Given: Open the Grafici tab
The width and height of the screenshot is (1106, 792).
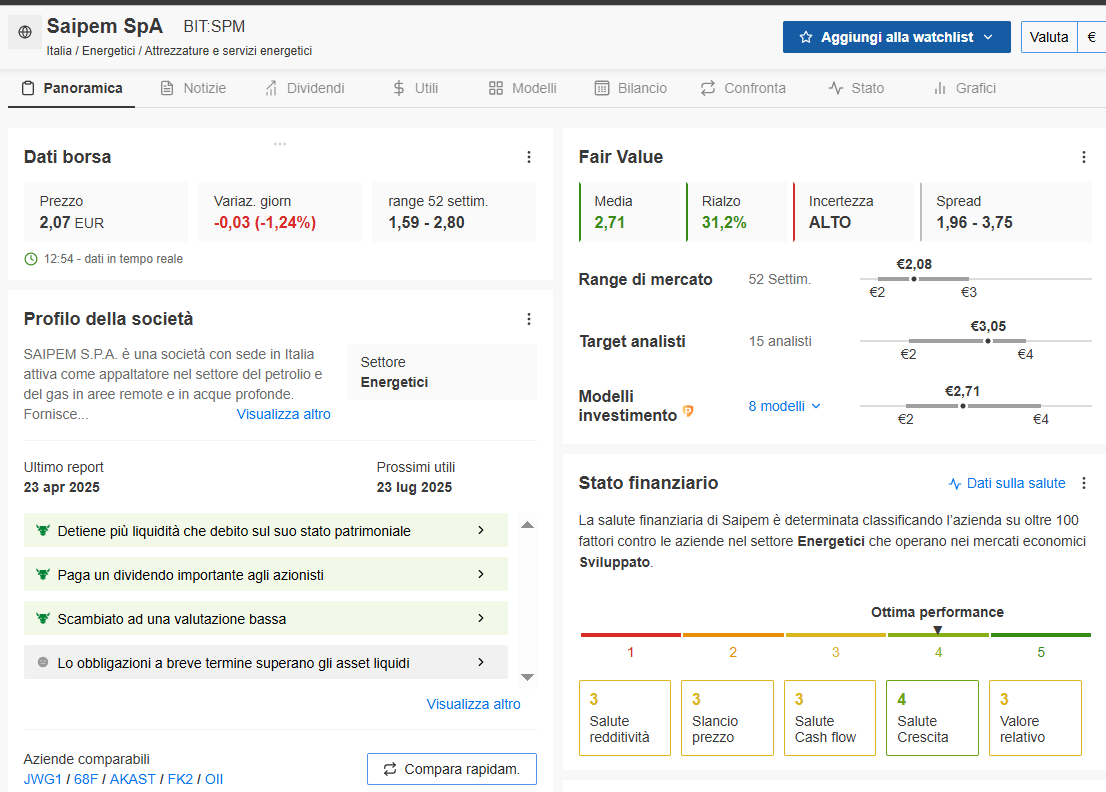Looking at the screenshot, I should pos(964,88).
